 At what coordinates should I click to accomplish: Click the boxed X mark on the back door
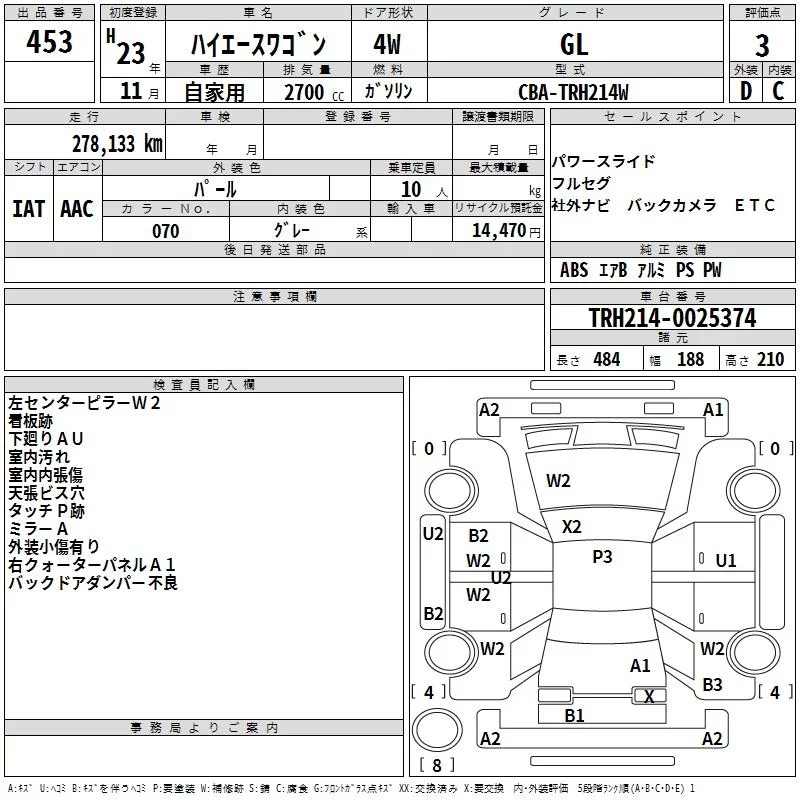649,697
